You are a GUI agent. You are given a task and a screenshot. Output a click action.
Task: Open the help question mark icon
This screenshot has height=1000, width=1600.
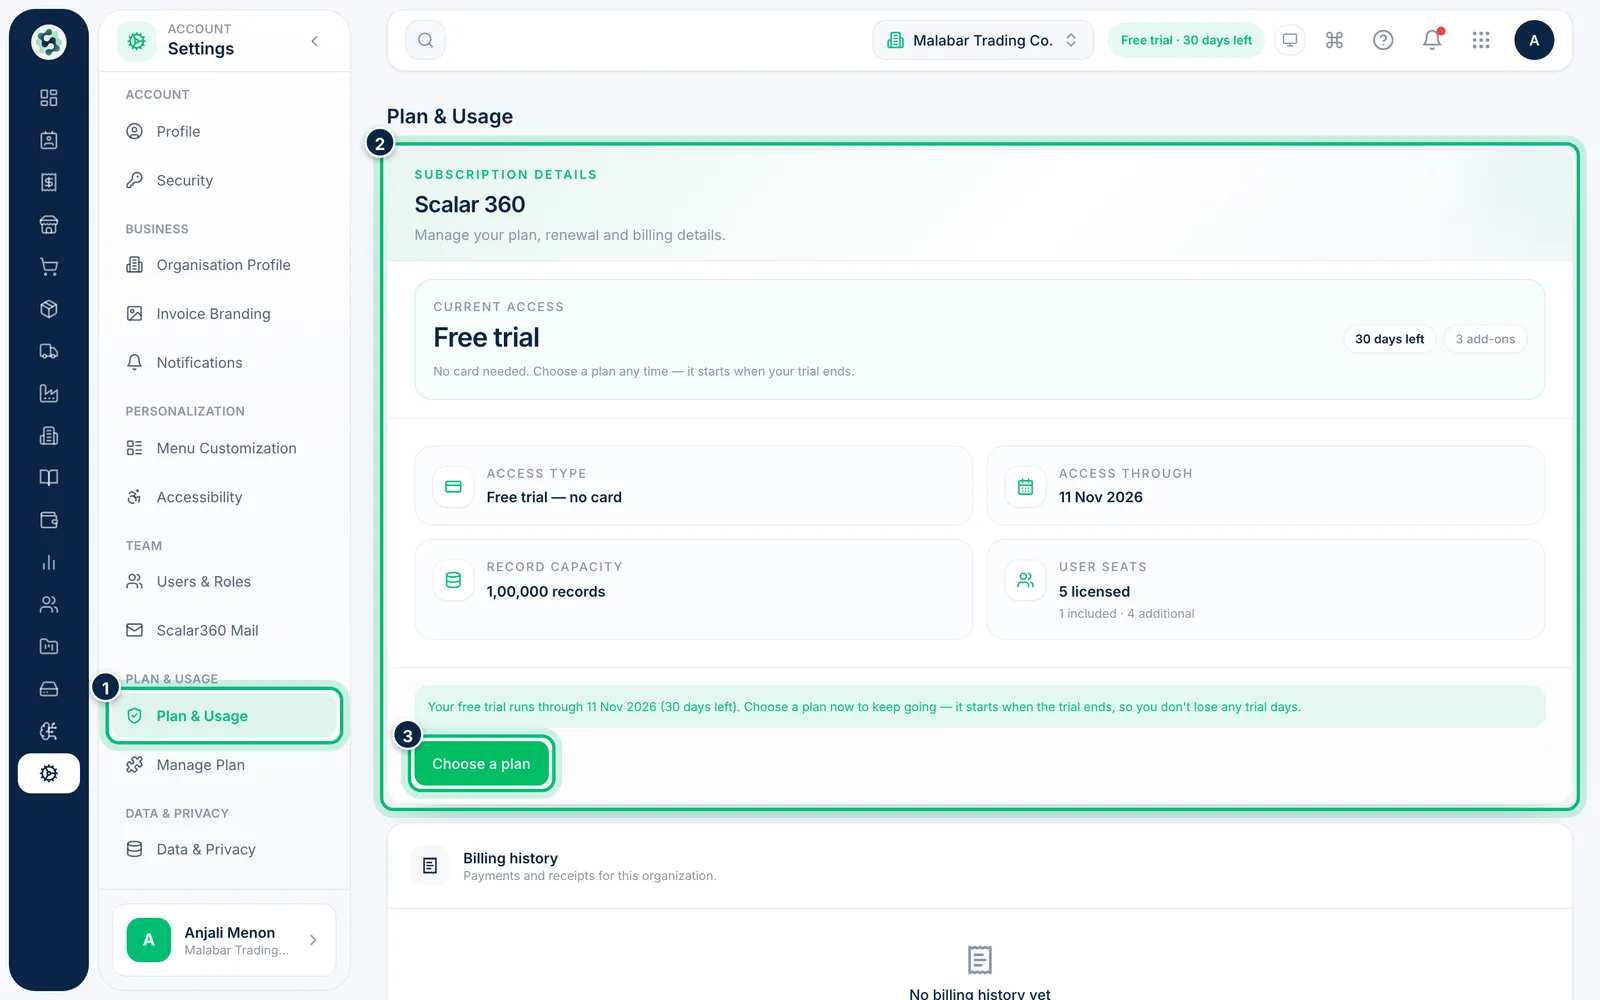(1383, 40)
